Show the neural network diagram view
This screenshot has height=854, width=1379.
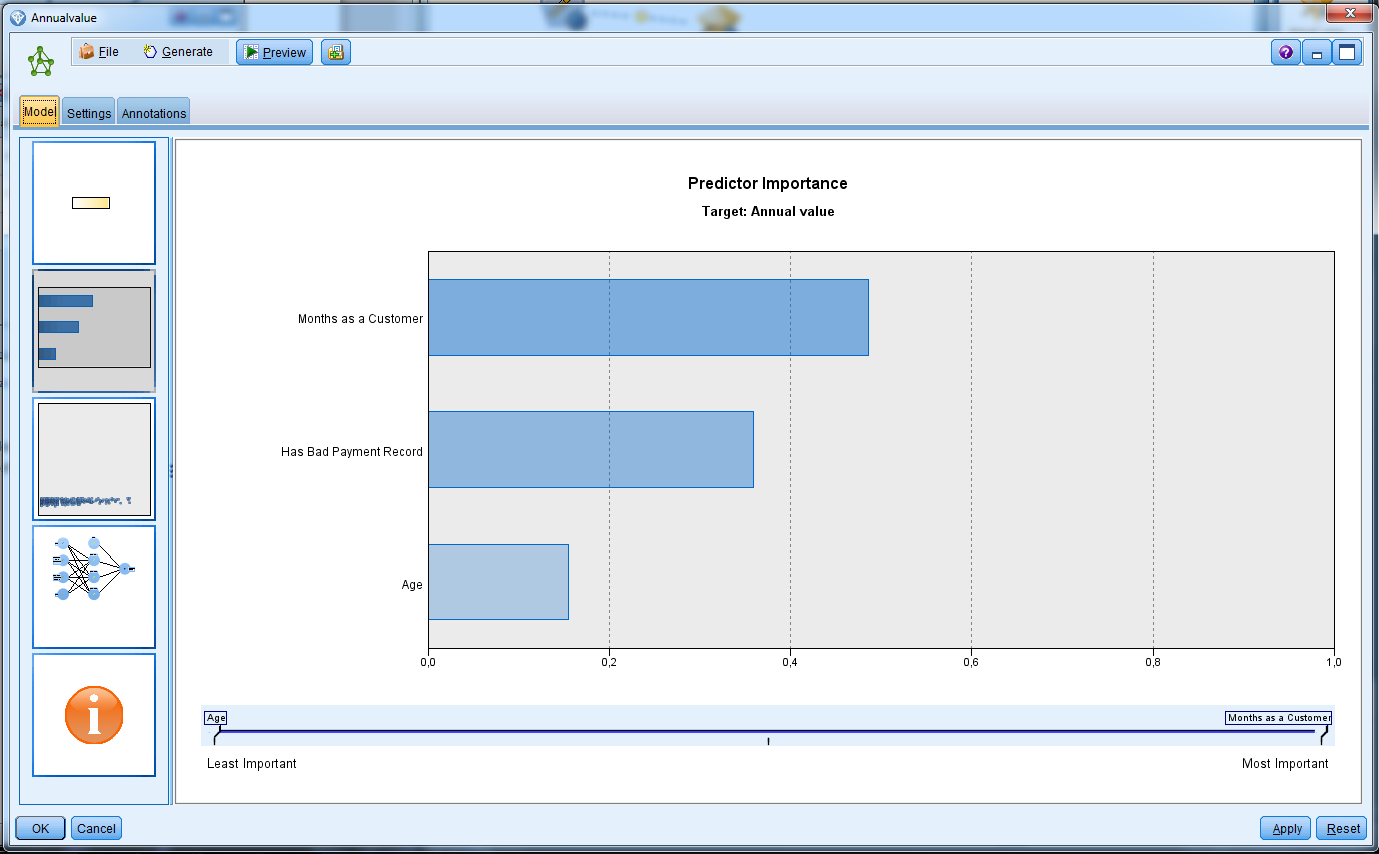(x=94, y=587)
